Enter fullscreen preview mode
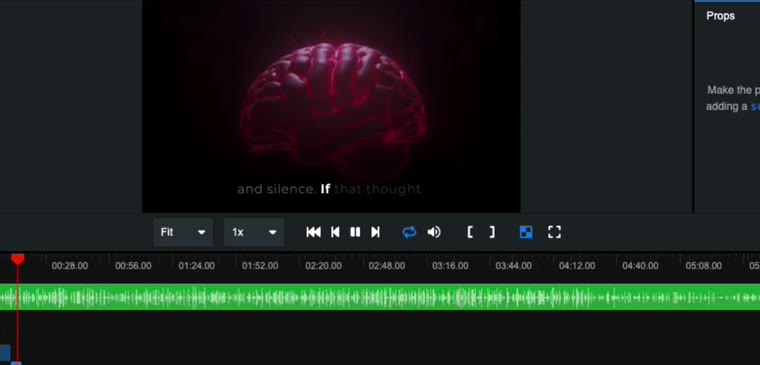This screenshot has width=760, height=365. point(554,232)
